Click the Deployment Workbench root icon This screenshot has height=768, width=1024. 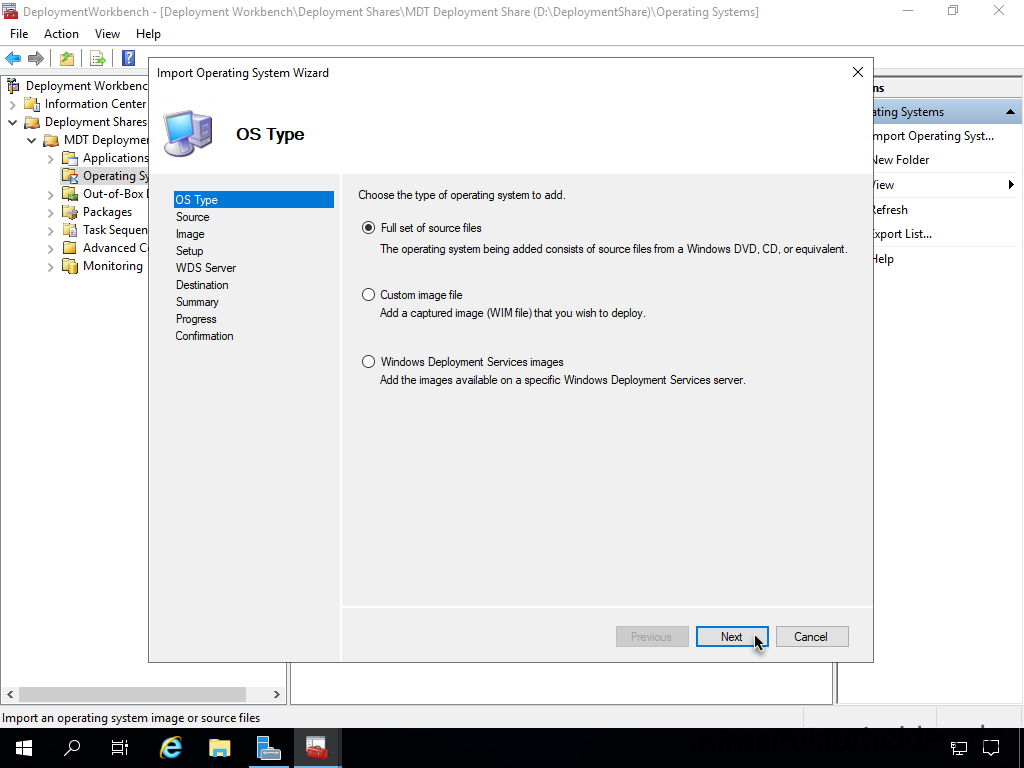point(12,86)
